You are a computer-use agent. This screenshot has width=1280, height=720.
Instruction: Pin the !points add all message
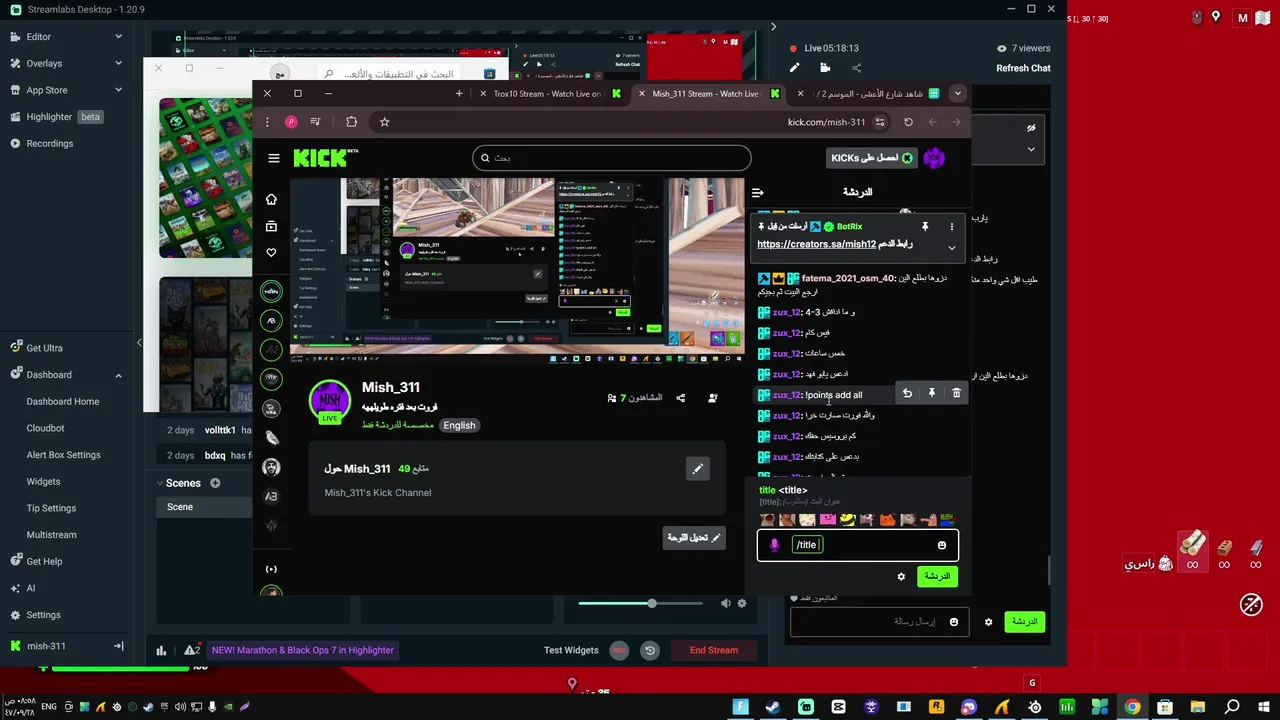point(931,394)
